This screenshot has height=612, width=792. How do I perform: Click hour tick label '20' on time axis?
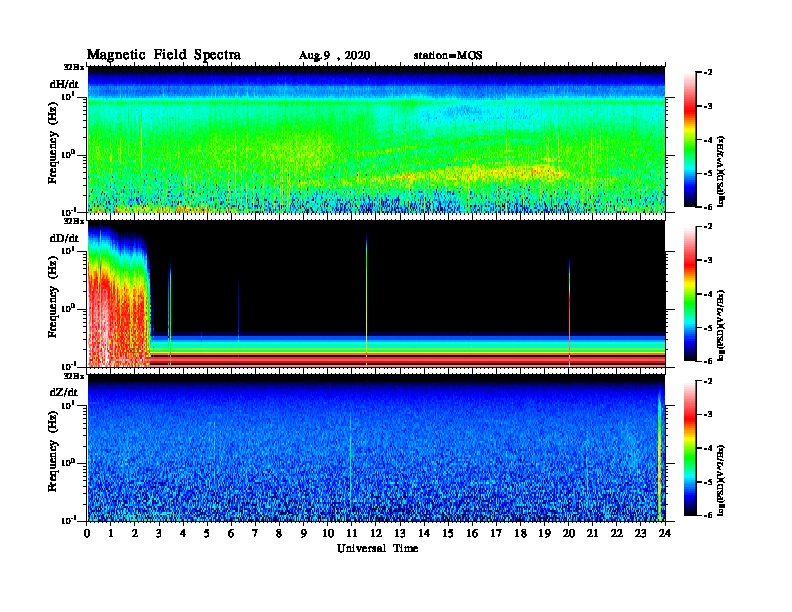click(569, 533)
